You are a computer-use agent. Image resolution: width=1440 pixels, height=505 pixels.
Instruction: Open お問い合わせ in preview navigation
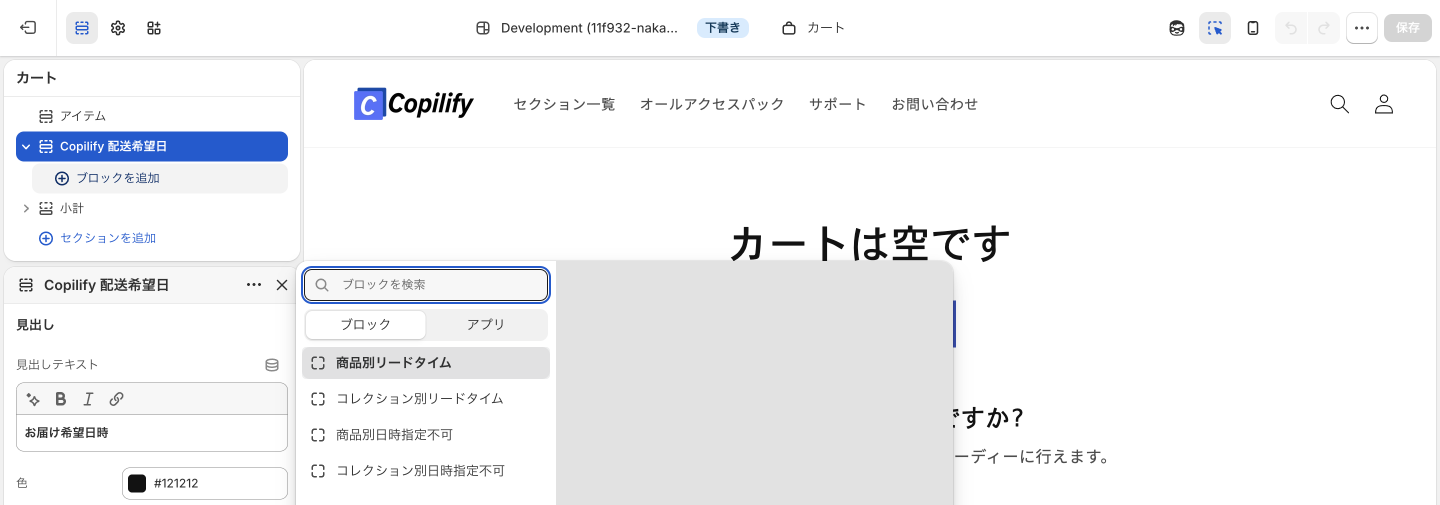935,104
